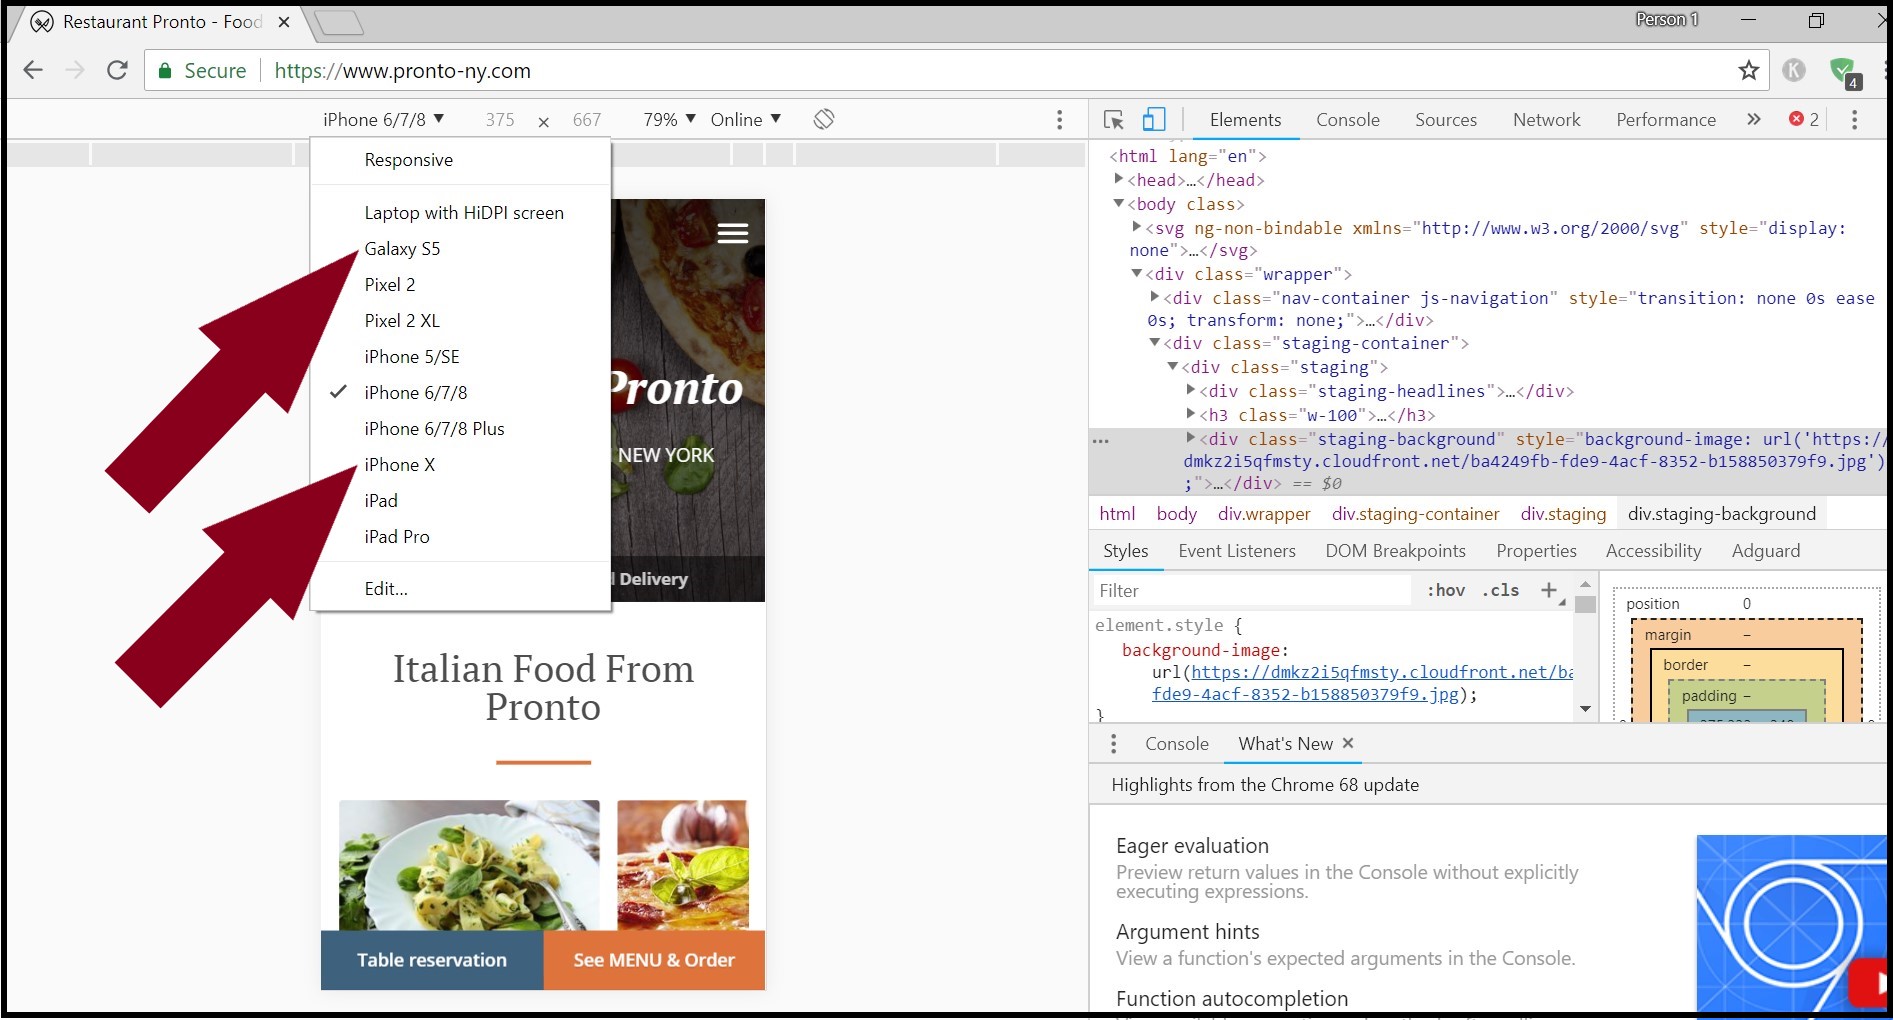Screen dimensions: 1893x1020
Task: Toggle the device toolbar icon in DevTools
Action: [x=1154, y=120]
